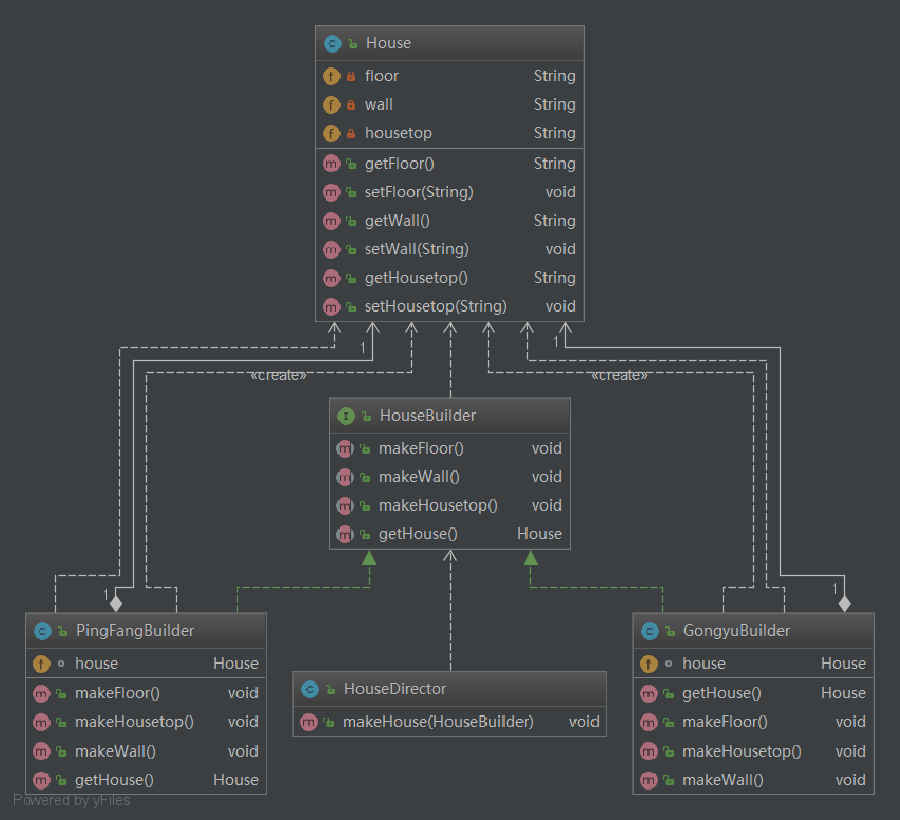The image size is (900, 820).
Task: Click the House class icon
Action: point(332,43)
